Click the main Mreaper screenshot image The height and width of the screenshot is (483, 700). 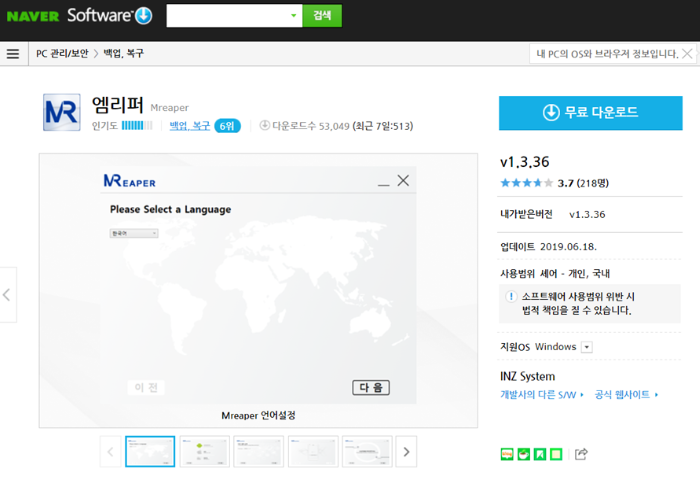(x=258, y=285)
